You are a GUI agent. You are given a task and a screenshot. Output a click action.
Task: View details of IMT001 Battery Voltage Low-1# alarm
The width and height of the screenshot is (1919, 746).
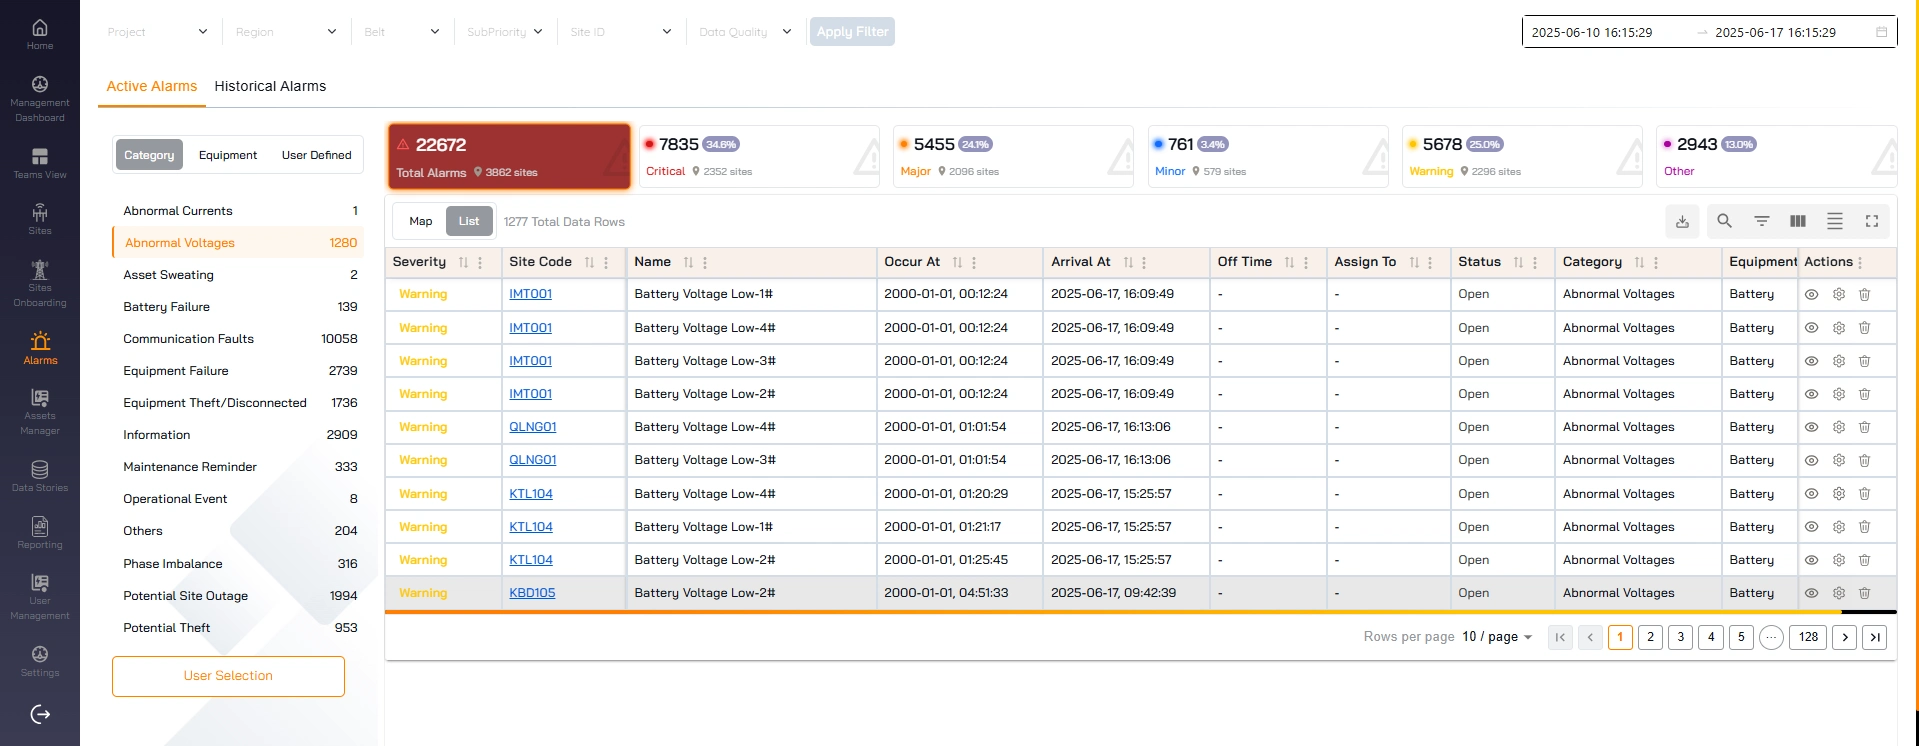1811,294
